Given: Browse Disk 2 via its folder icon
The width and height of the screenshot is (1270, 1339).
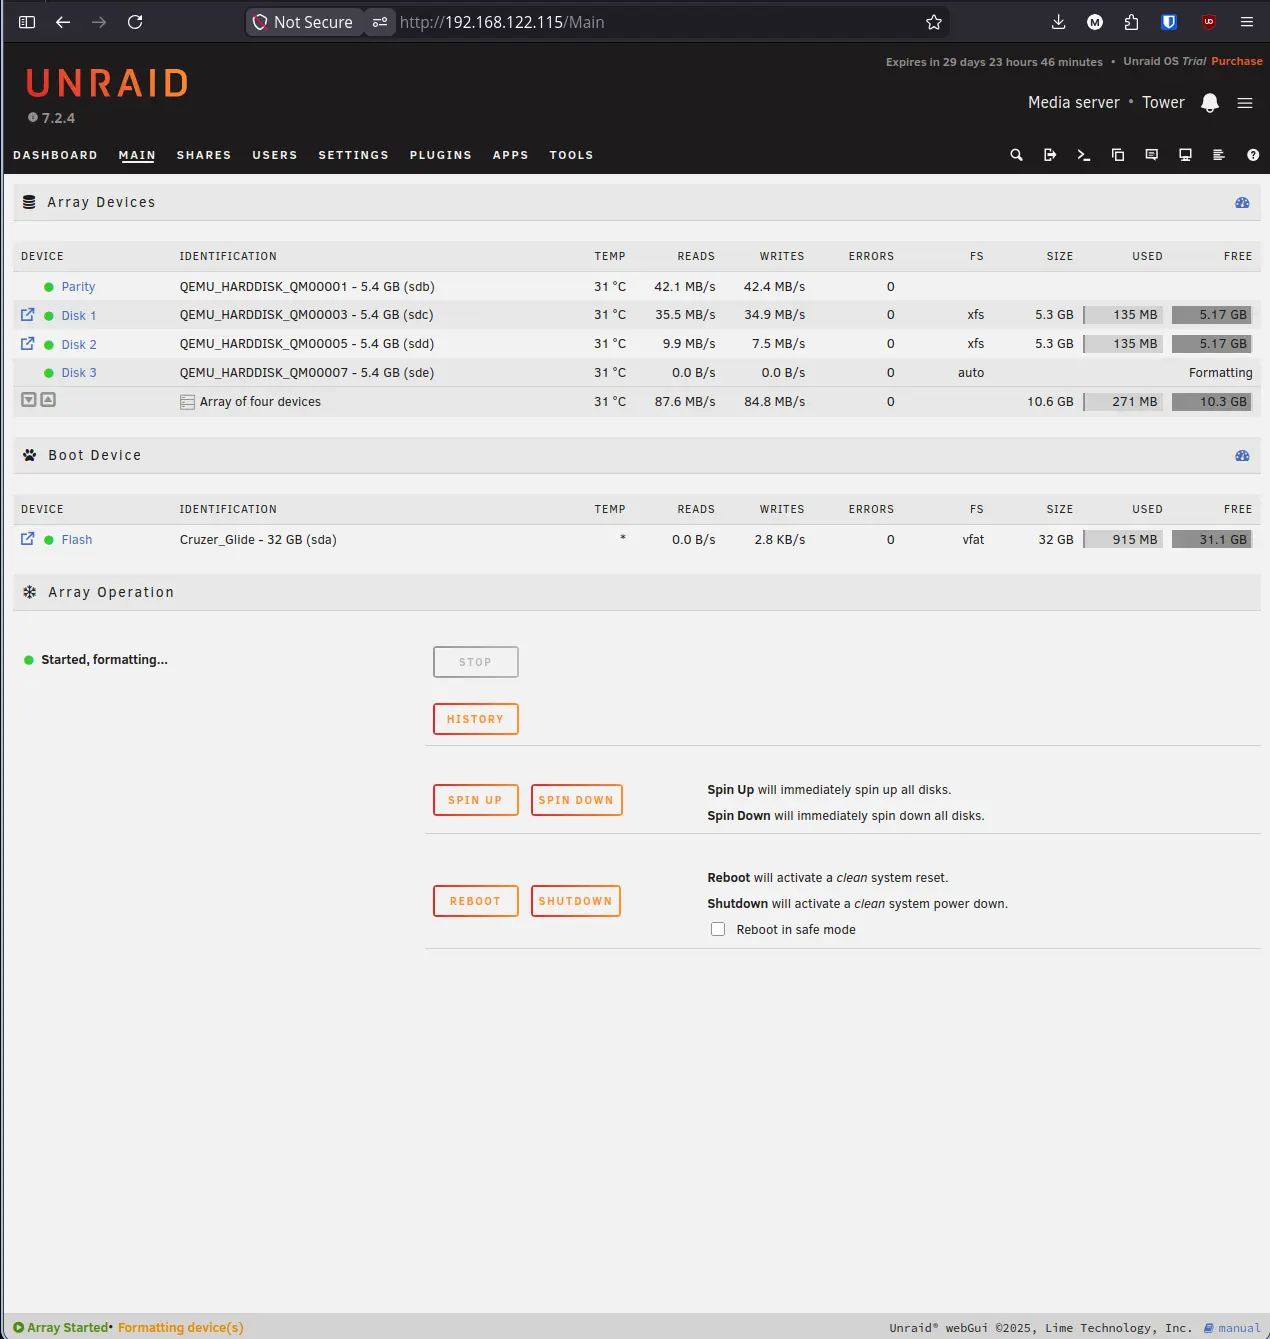Looking at the screenshot, I should click(x=28, y=343).
